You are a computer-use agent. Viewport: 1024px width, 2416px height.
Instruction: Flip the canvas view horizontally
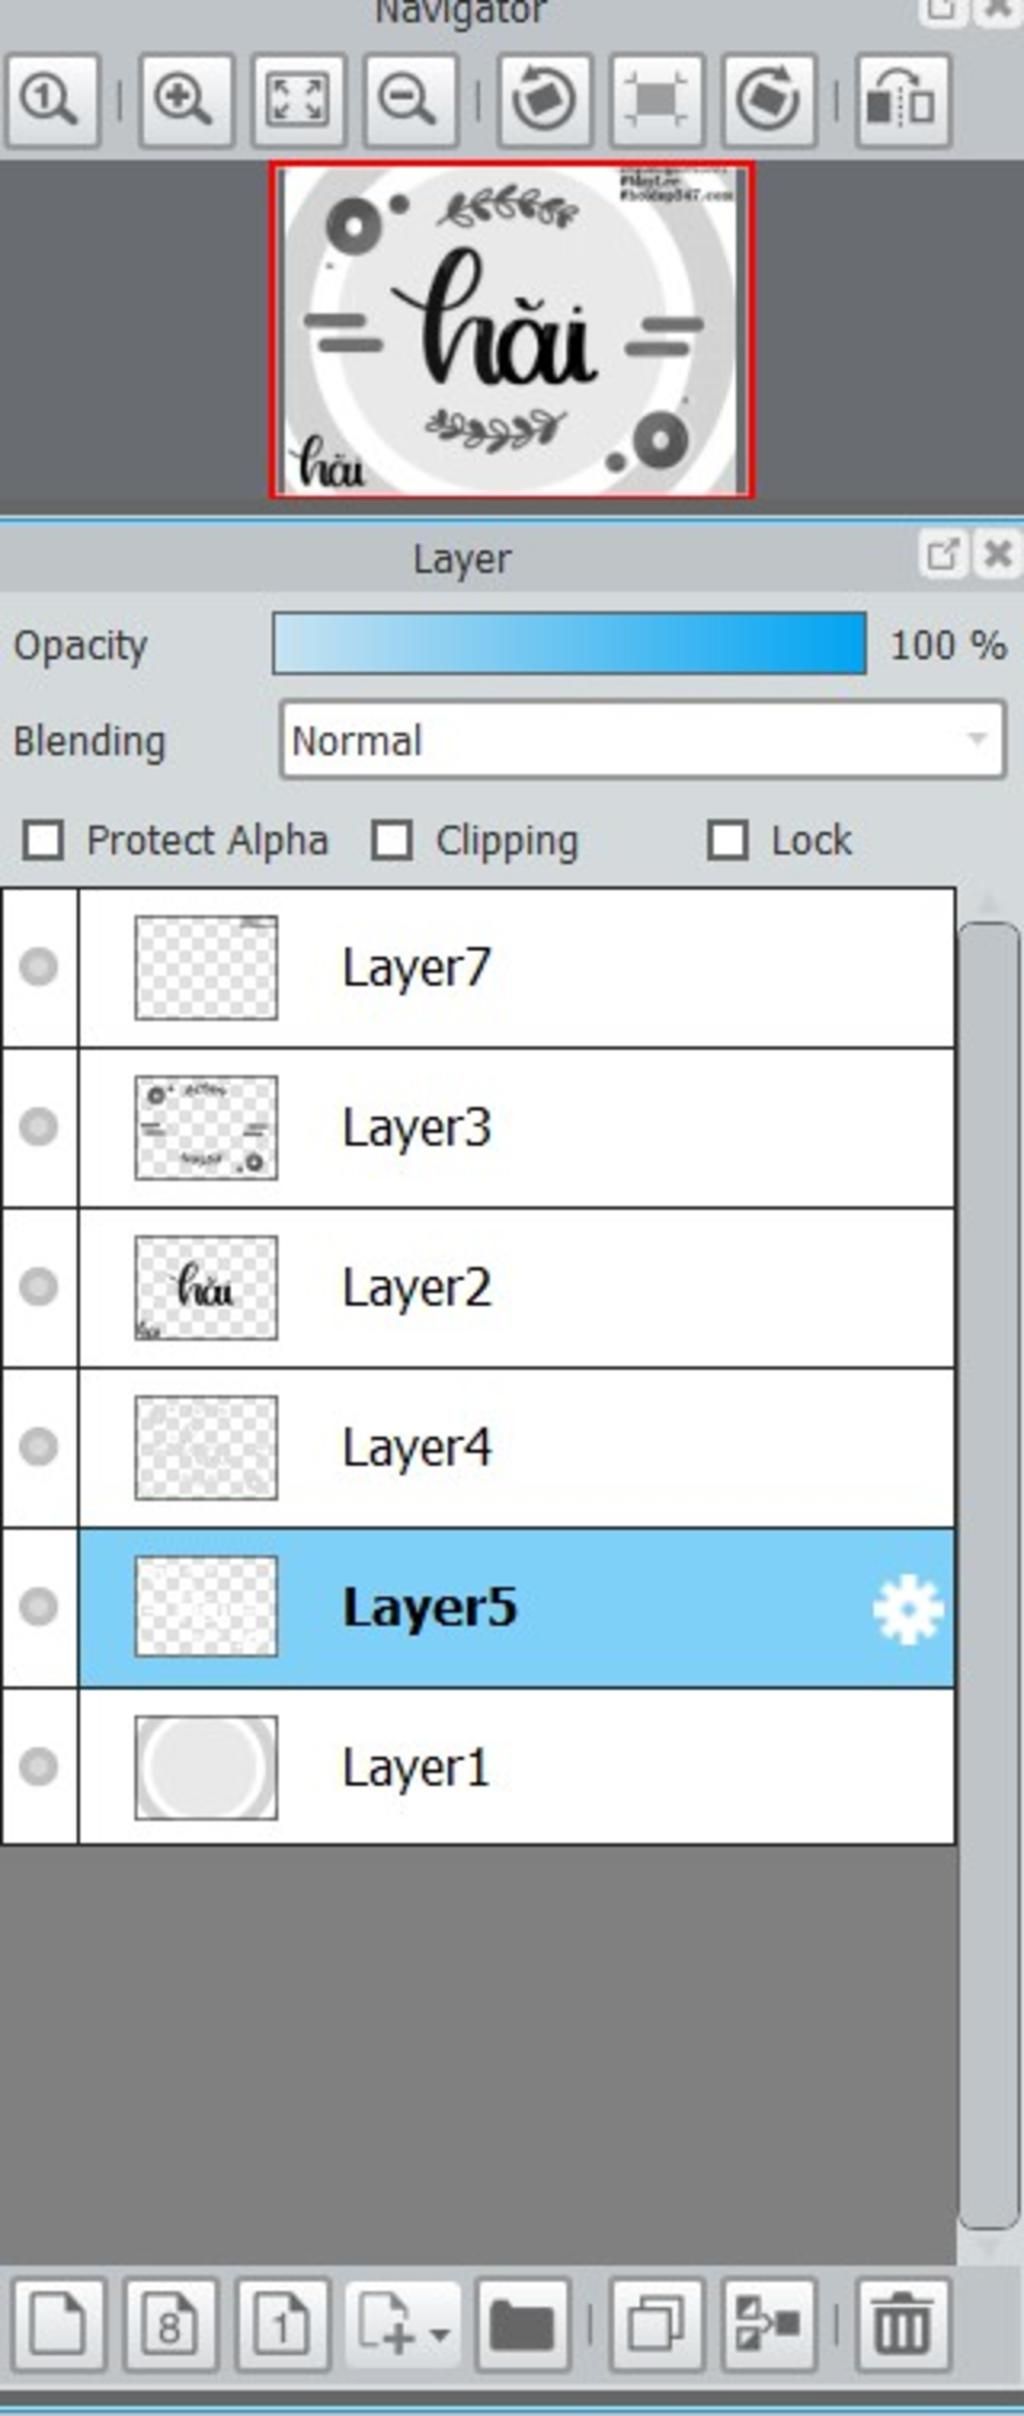pyautogui.click(x=903, y=101)
